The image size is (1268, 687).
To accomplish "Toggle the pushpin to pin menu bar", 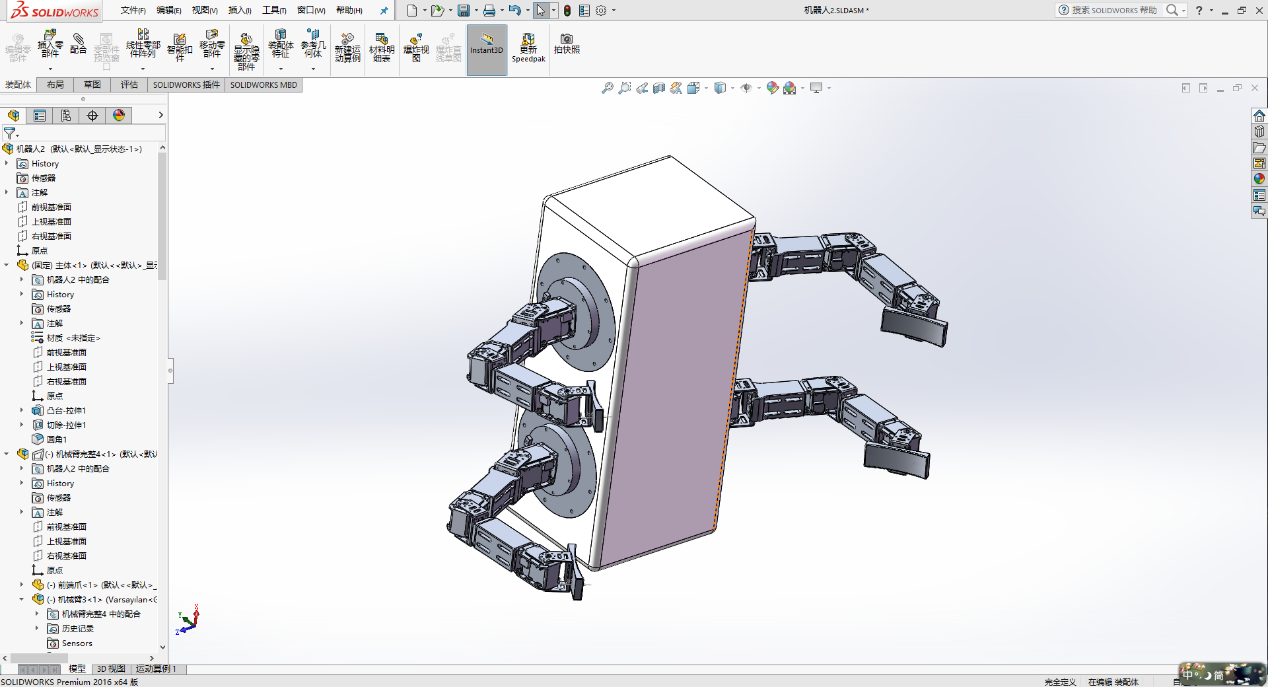I will point(384,10).
